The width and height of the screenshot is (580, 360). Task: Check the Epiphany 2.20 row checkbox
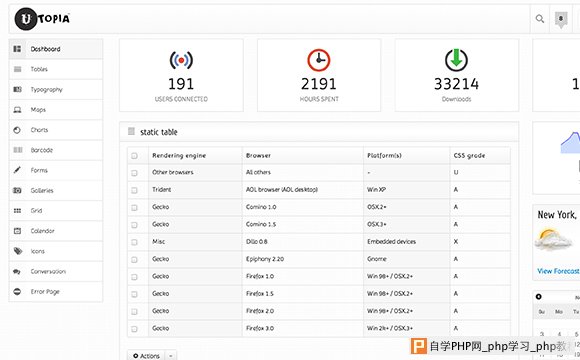click(x=134, y=259)
